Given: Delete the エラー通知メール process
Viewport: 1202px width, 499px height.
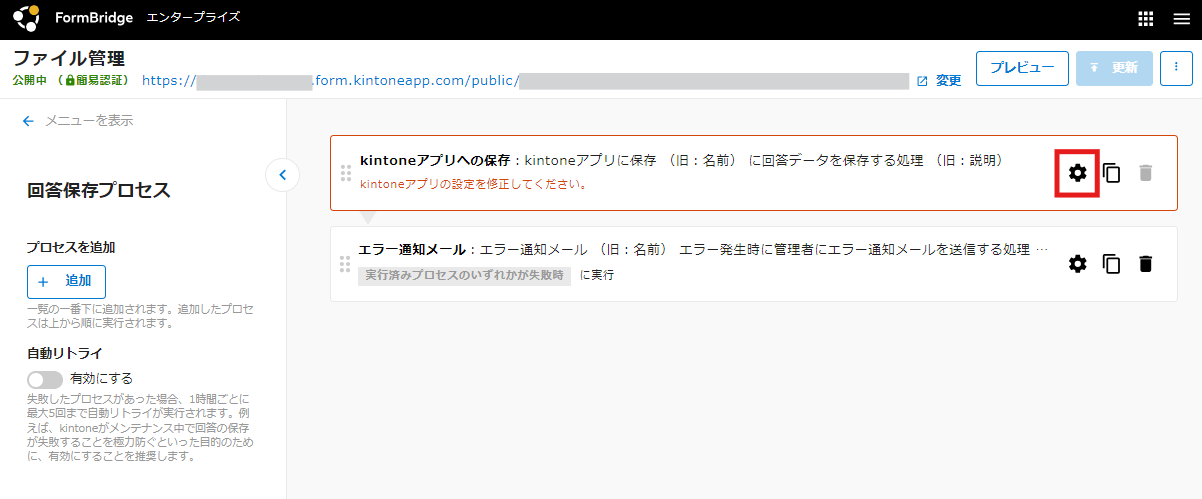Looking at the screenshot, I should 1146,264.
